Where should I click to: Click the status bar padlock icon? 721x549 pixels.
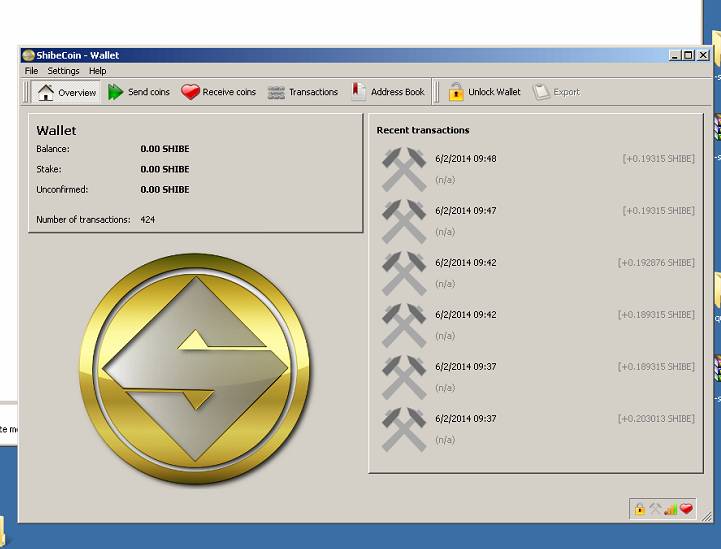639,509
